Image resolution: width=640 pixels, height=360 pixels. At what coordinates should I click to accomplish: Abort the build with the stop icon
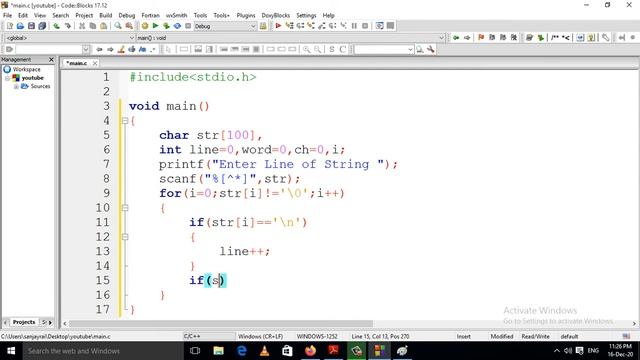click(188, 26)
